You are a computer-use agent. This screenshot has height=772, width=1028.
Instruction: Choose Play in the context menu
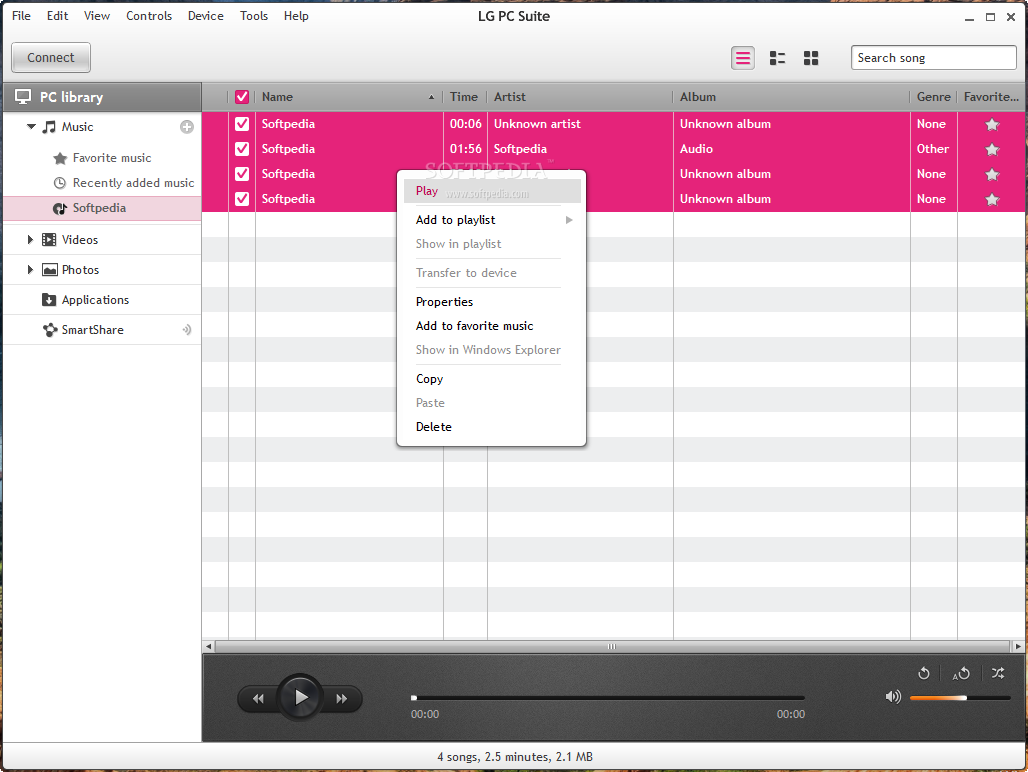pos(492,191)
